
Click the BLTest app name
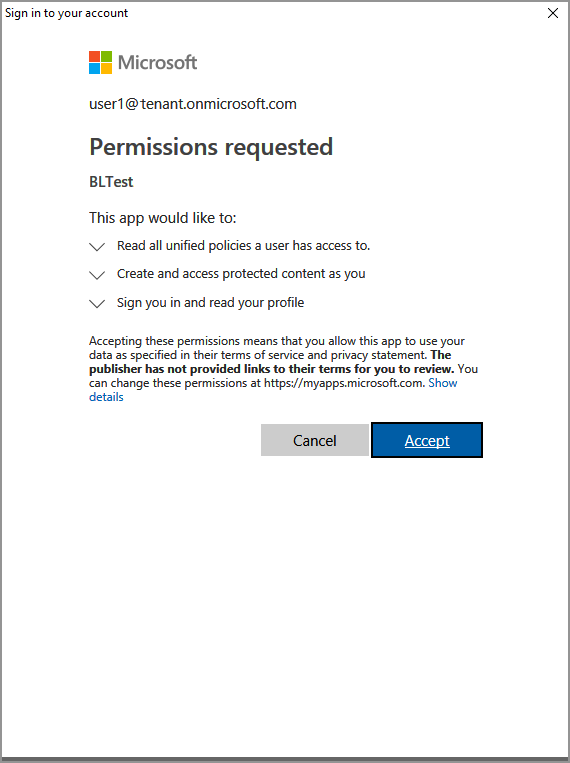coord(111,182)
